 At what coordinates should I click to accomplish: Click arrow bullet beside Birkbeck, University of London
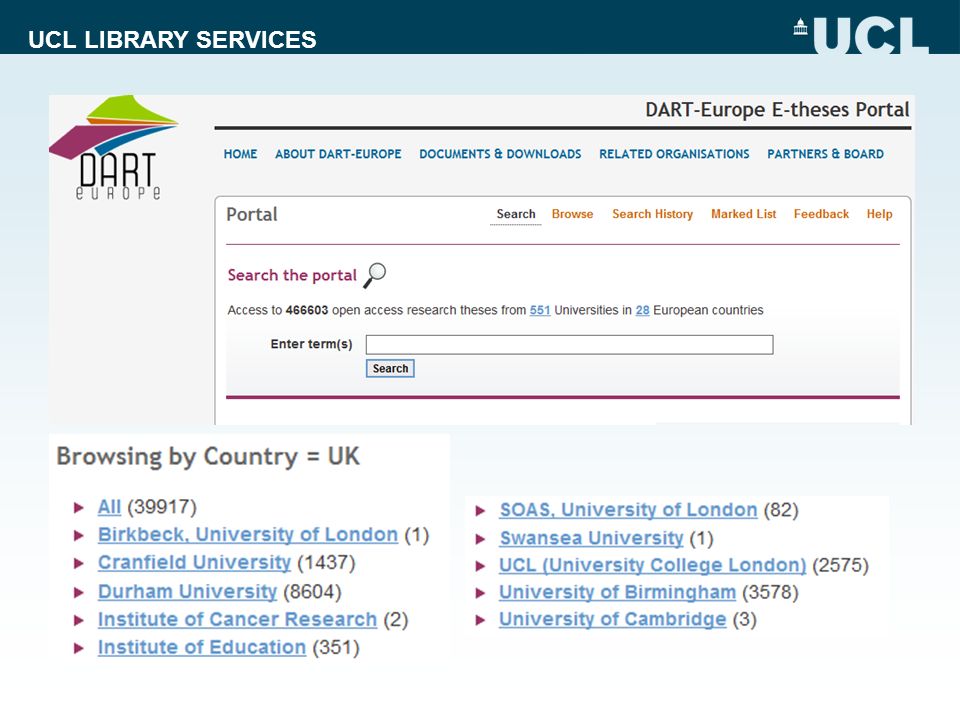[x=78, y=536]
